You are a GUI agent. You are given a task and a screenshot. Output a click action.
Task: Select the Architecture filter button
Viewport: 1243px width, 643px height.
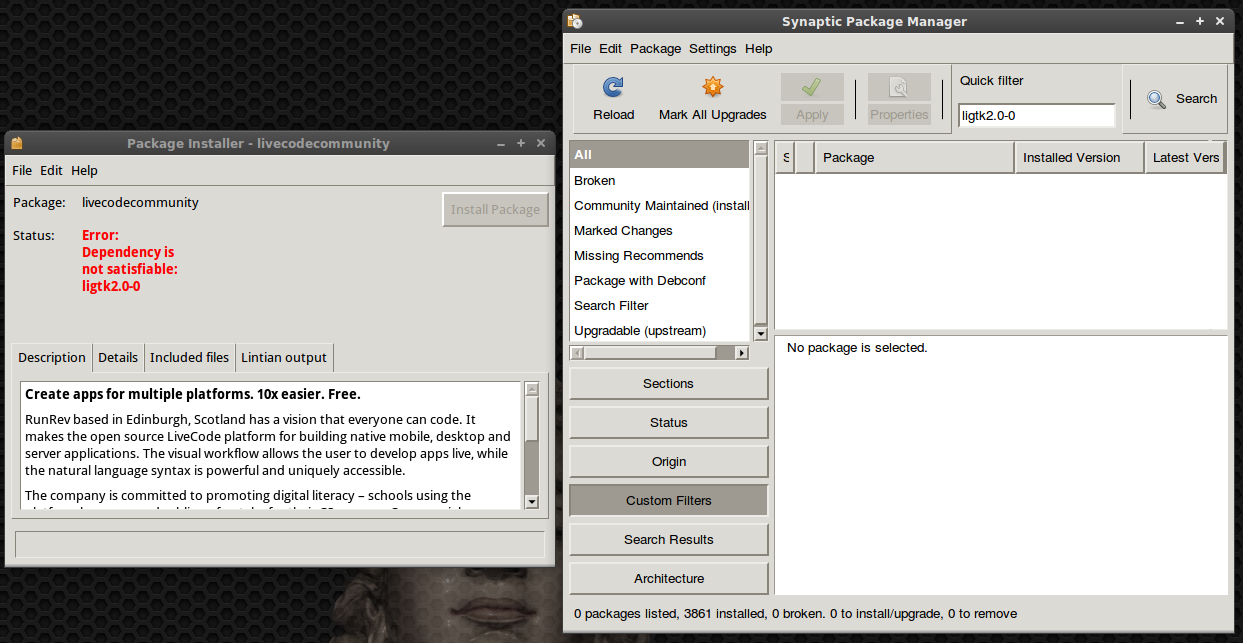pos(668,578)
